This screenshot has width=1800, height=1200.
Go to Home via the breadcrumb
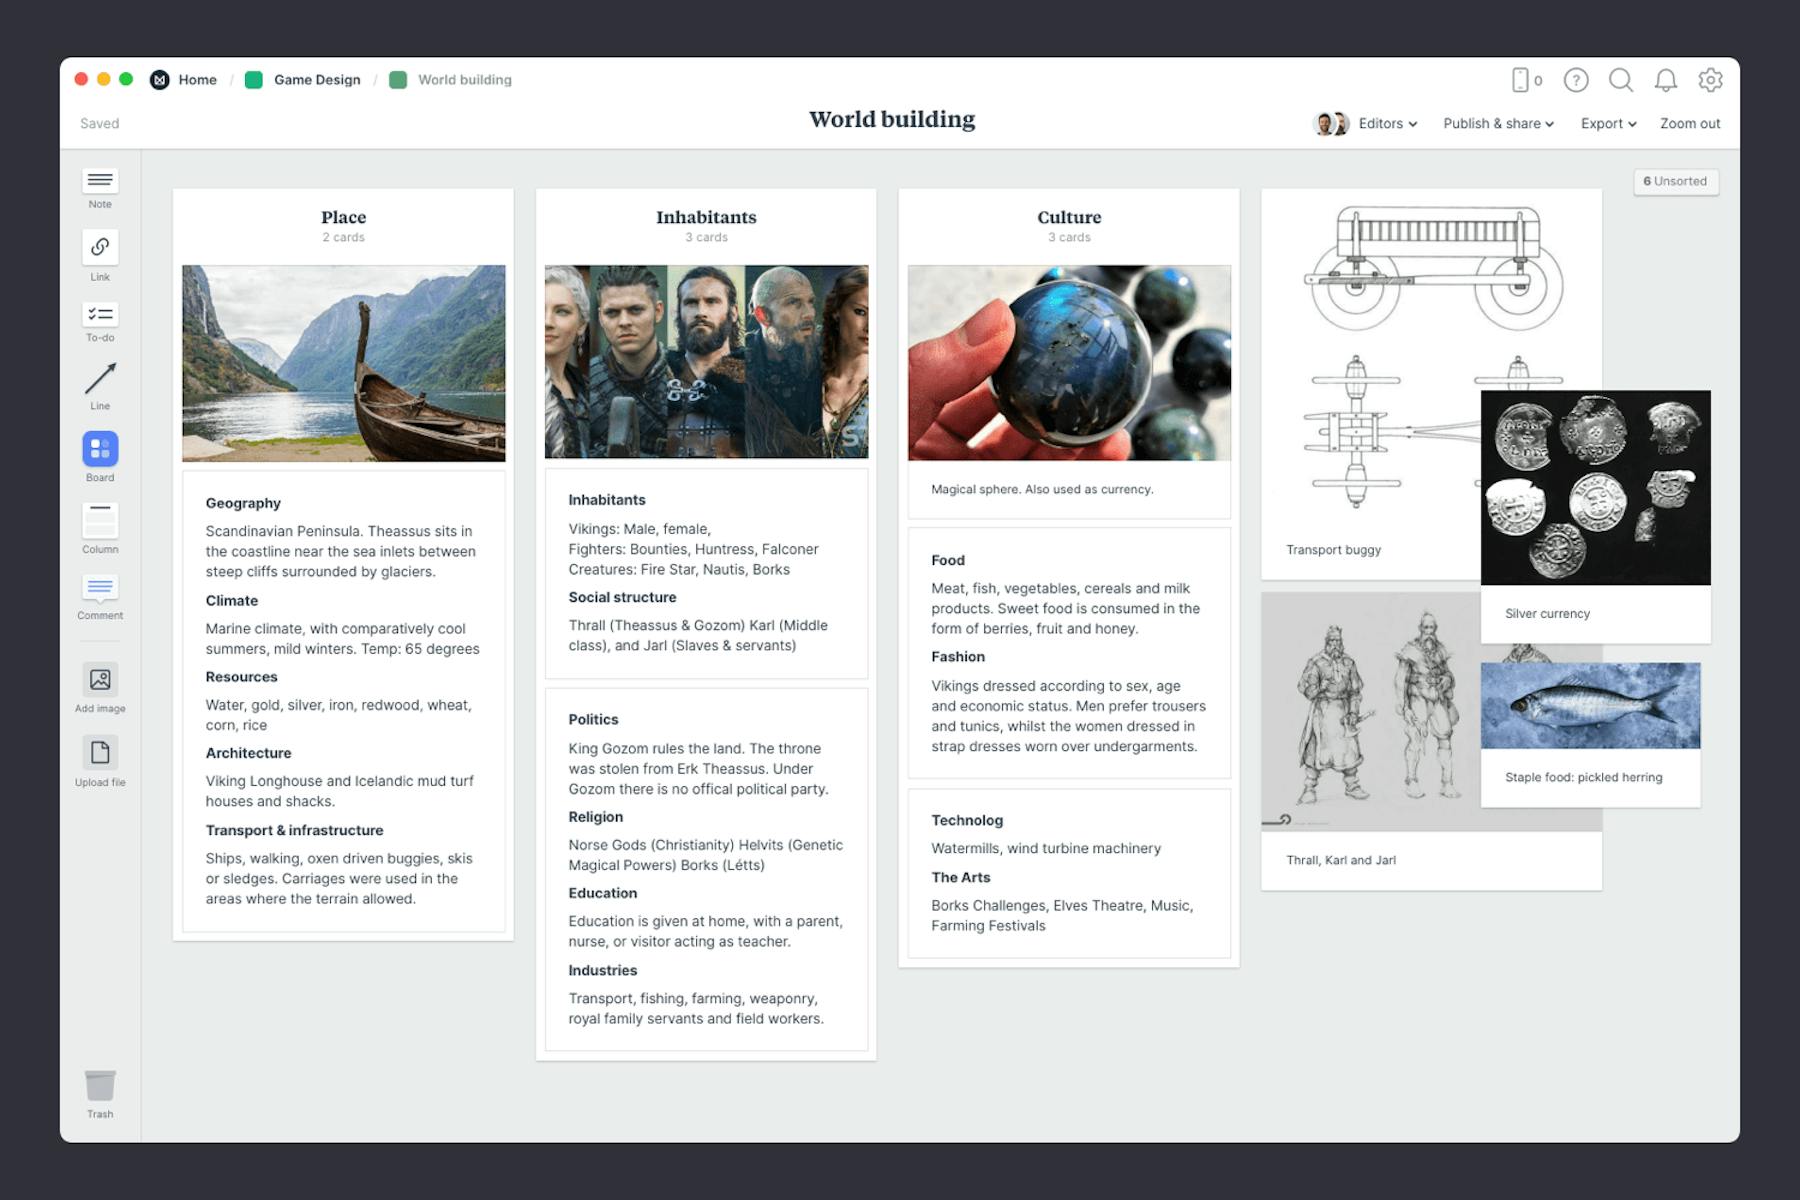coord(197,79)
